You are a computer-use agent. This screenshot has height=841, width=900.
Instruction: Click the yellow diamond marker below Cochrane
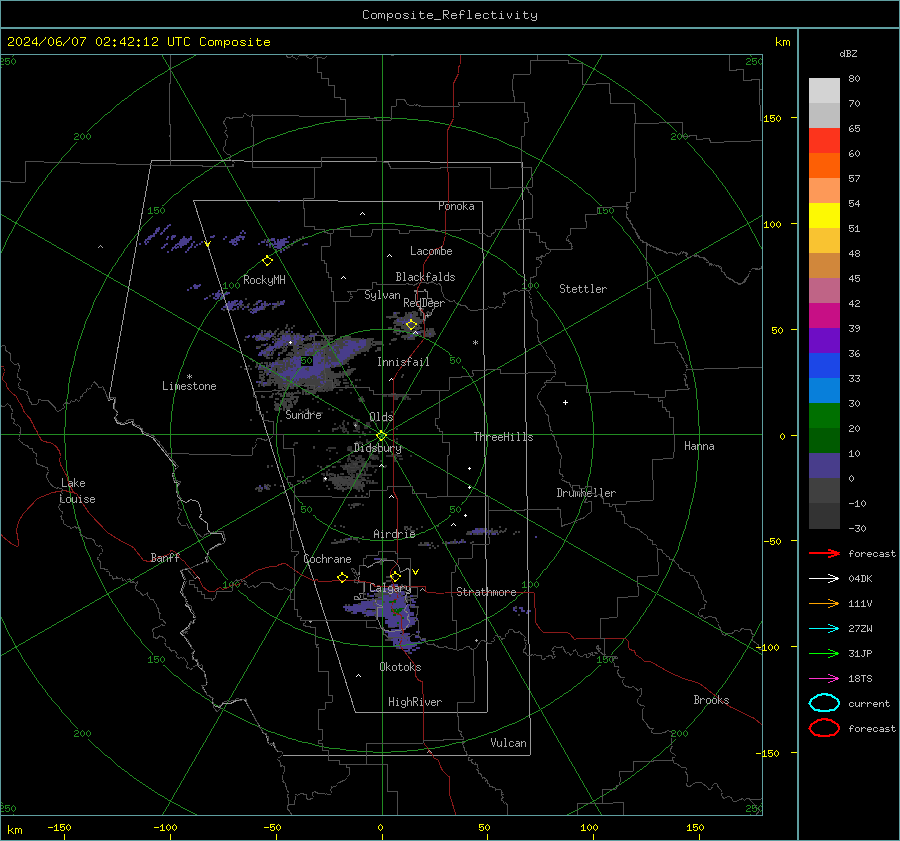point(343,578)
